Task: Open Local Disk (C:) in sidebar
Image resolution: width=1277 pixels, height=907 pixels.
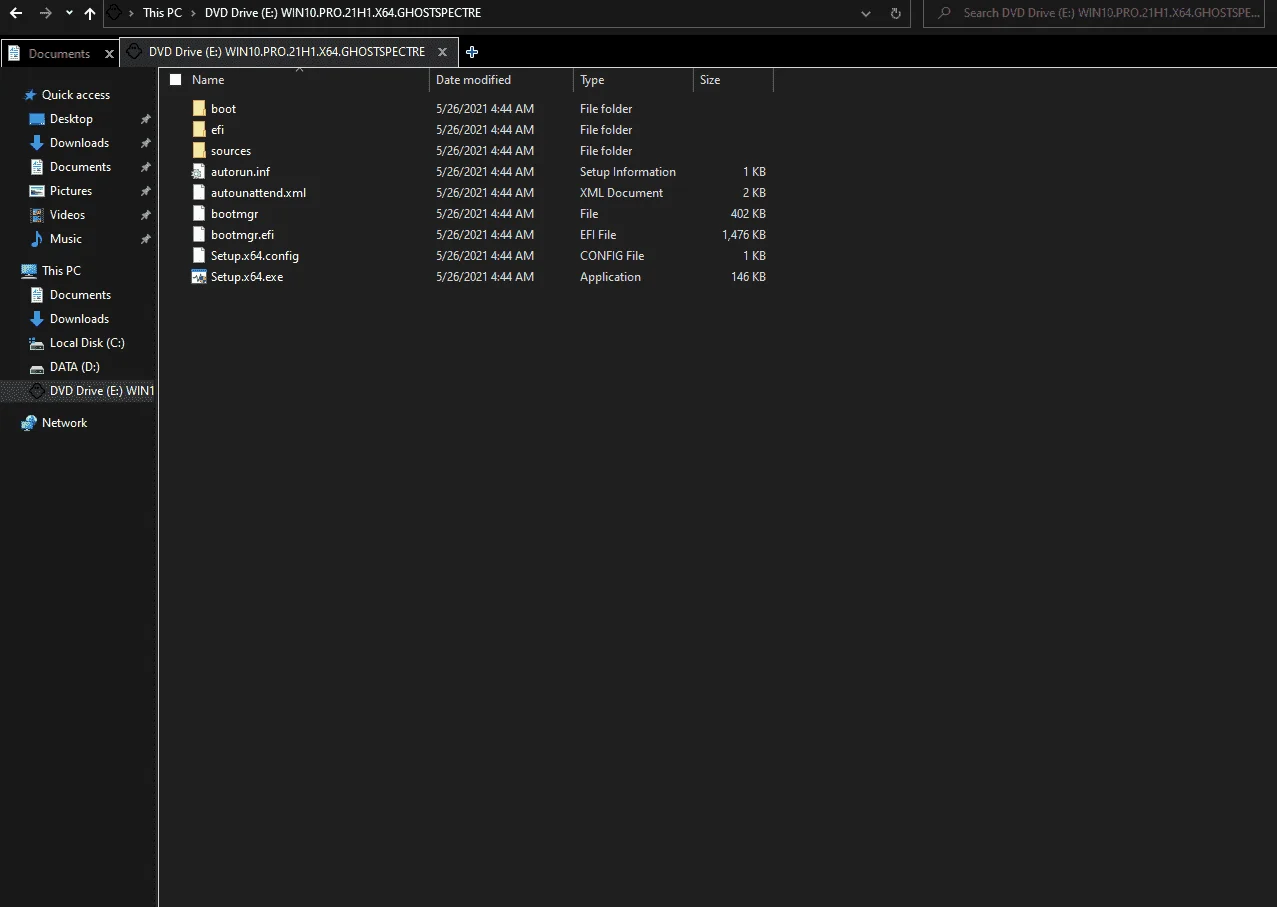Action: 87,343
